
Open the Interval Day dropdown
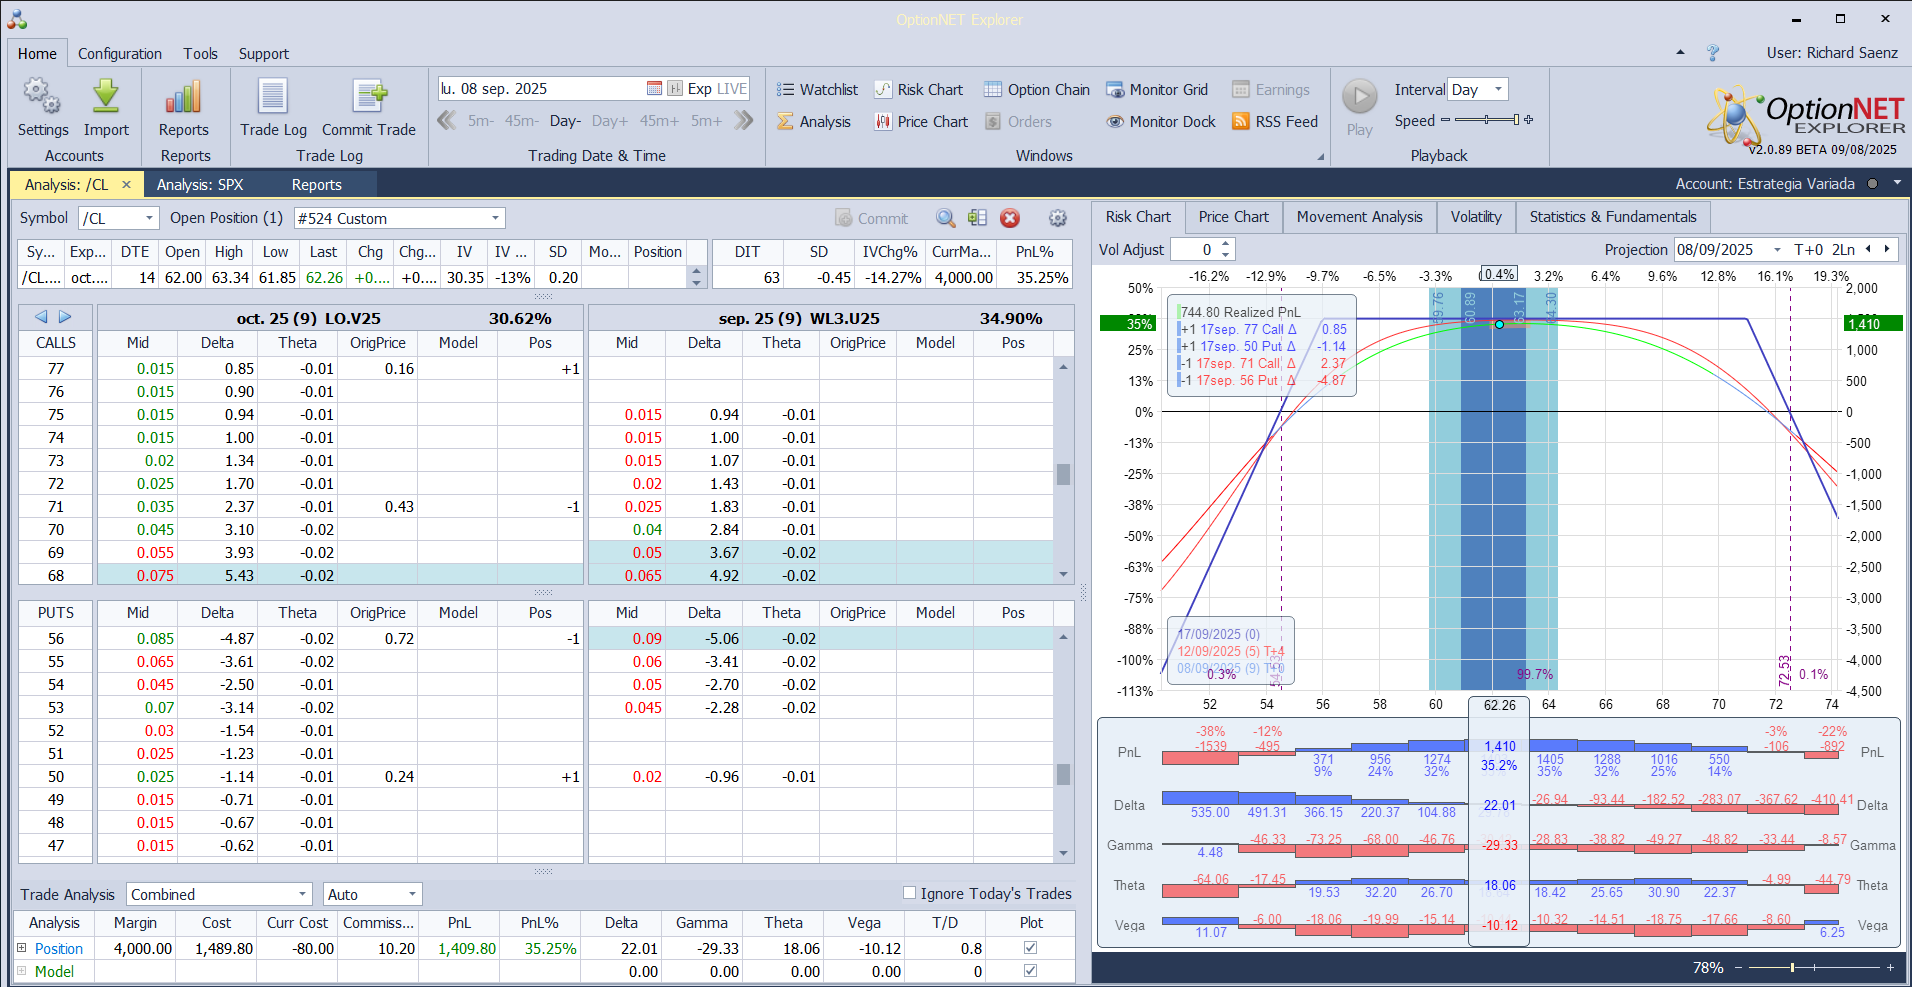tap(1498, 89)
